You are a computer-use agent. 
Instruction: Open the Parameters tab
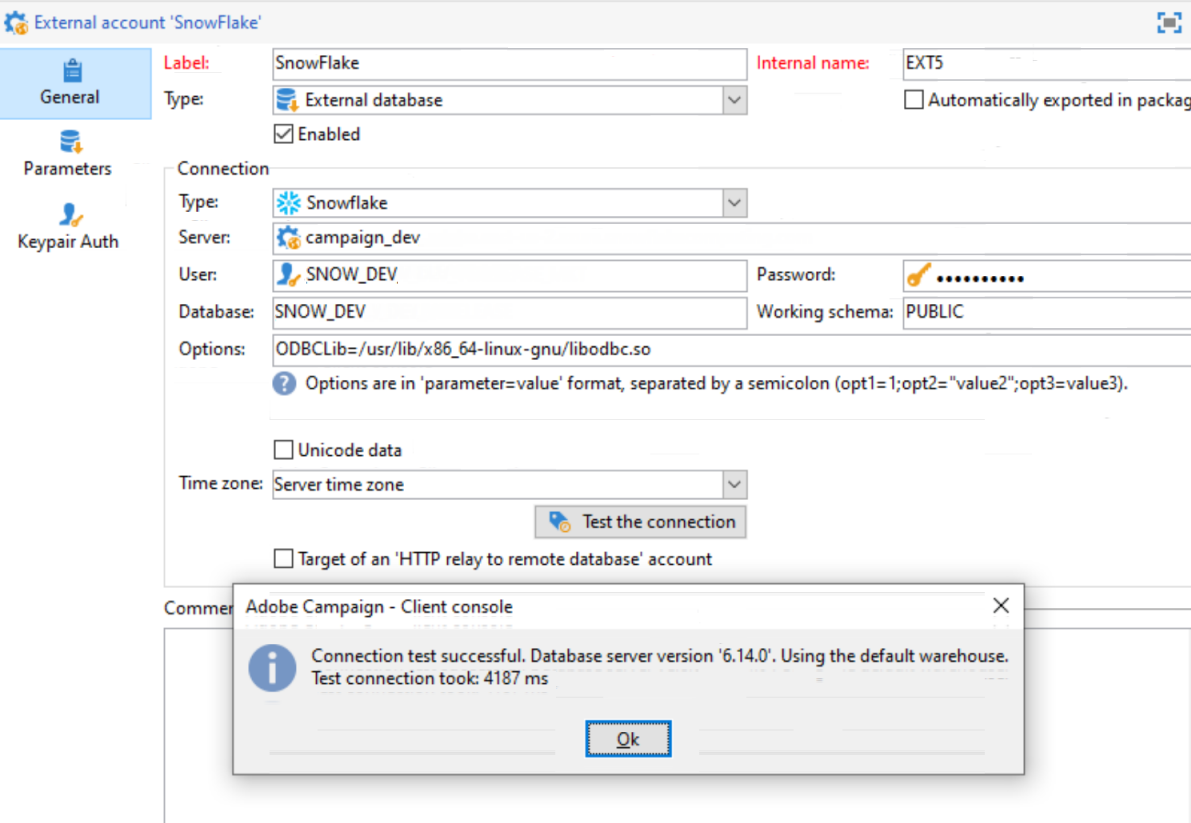tap(68, 154)
